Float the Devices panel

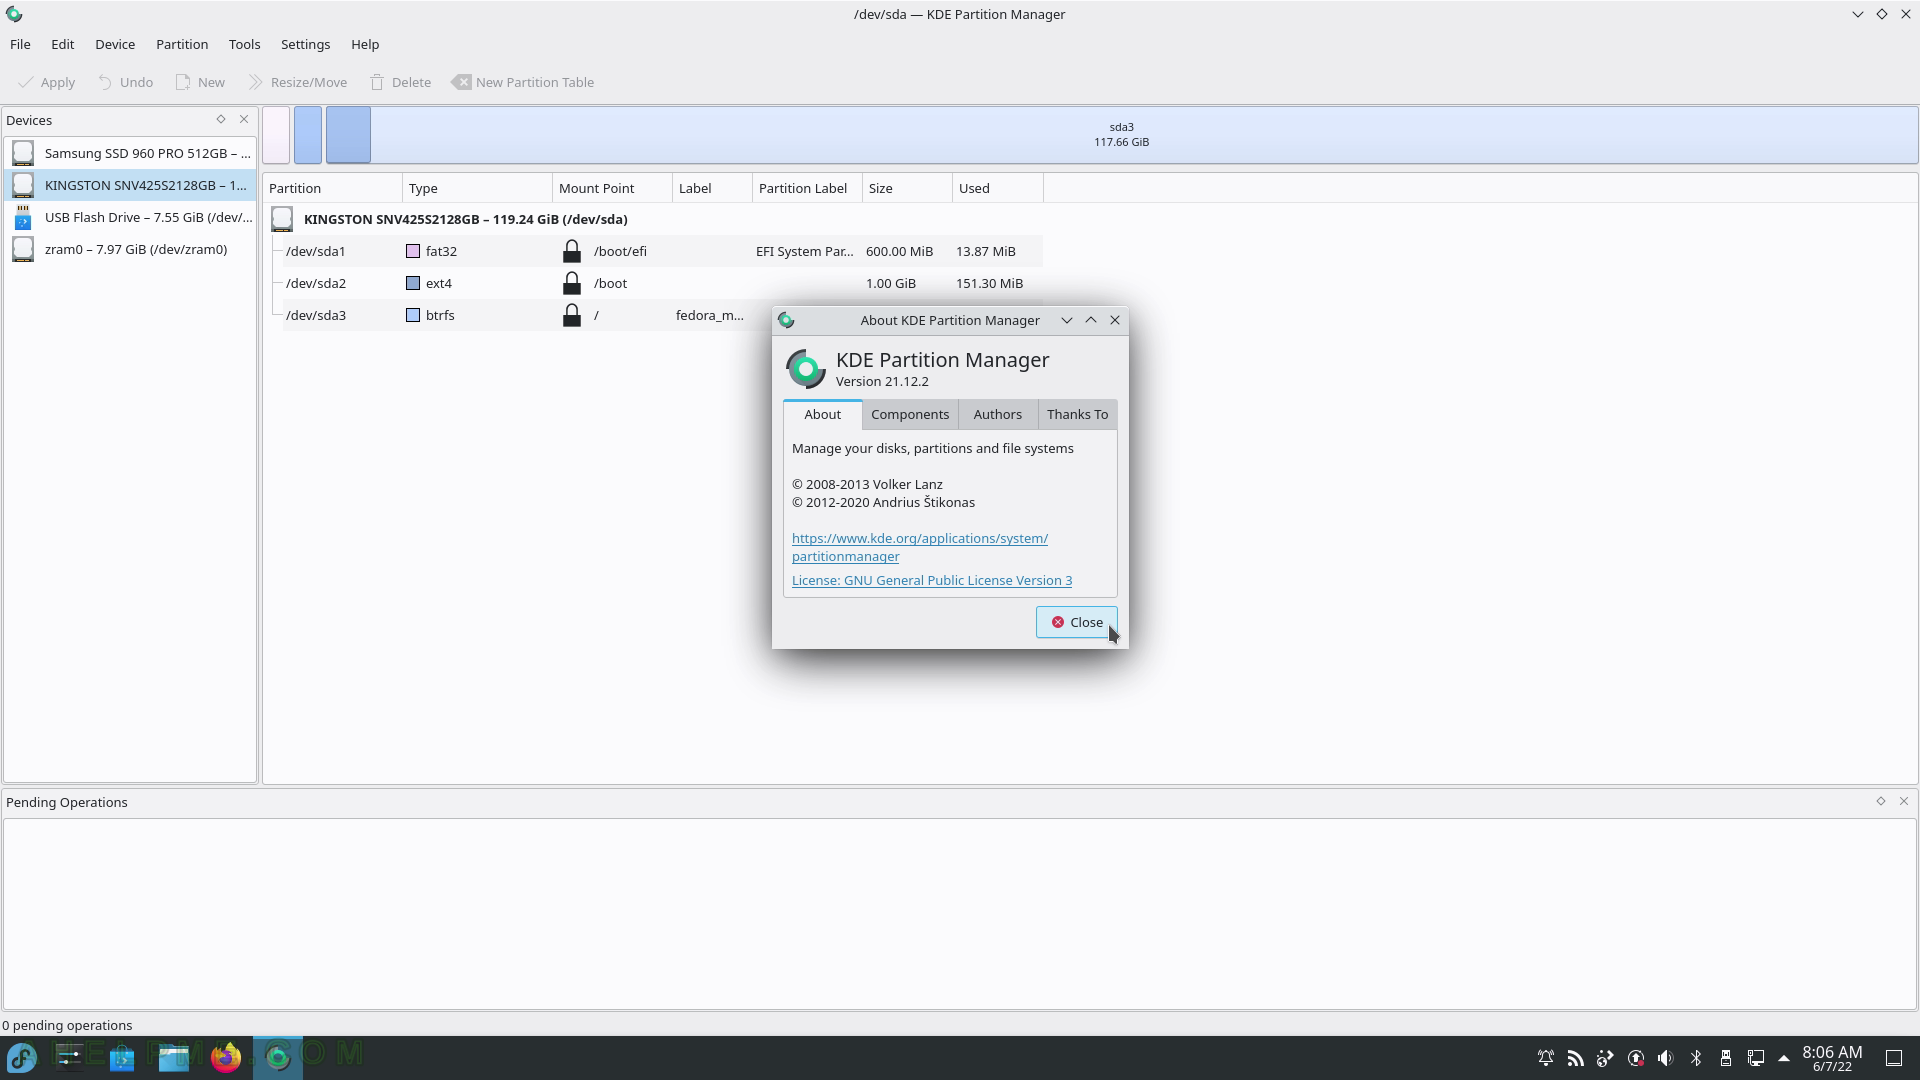point(221,119)
